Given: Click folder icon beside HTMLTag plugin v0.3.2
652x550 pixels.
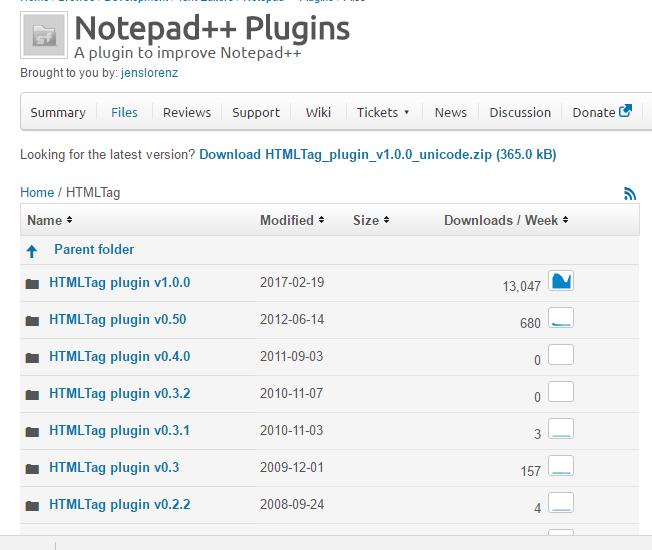Looking at the screenshot, I should tap(32, 395).
